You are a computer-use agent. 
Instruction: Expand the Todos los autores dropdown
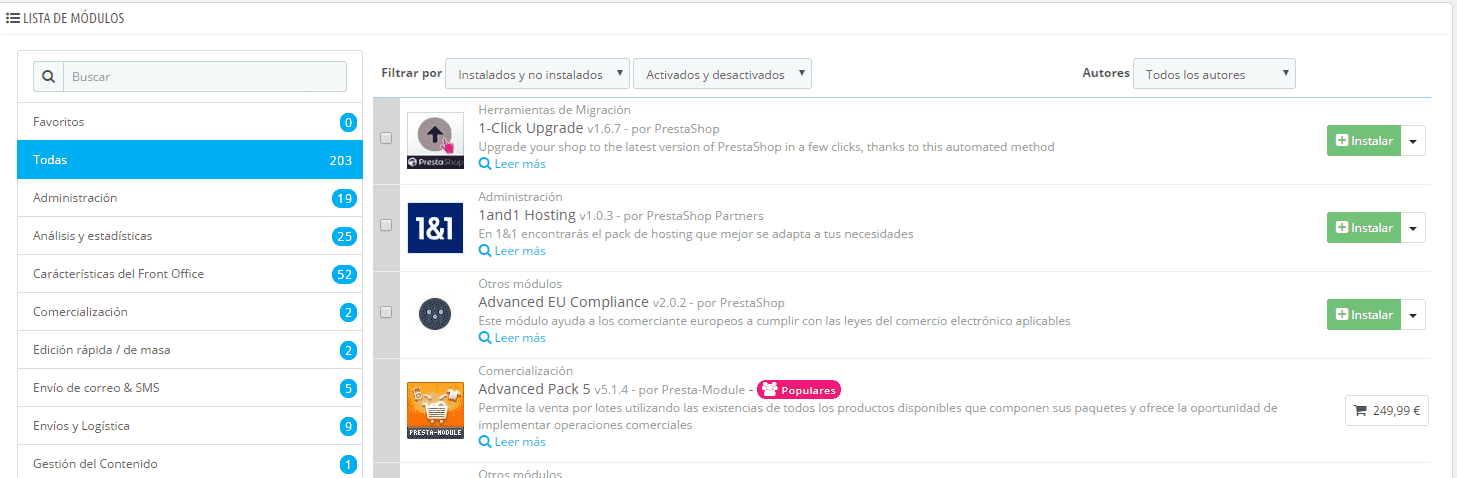point(1214,74)
